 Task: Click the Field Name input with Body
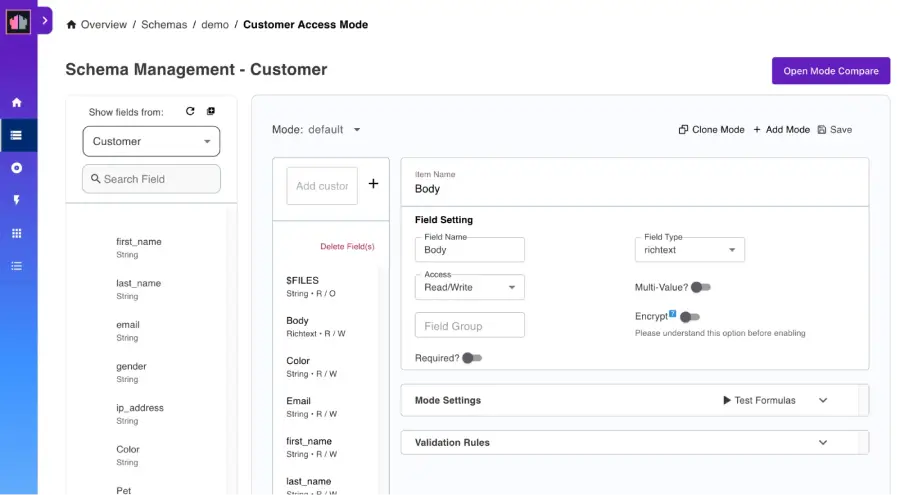(x=470, y=250)
